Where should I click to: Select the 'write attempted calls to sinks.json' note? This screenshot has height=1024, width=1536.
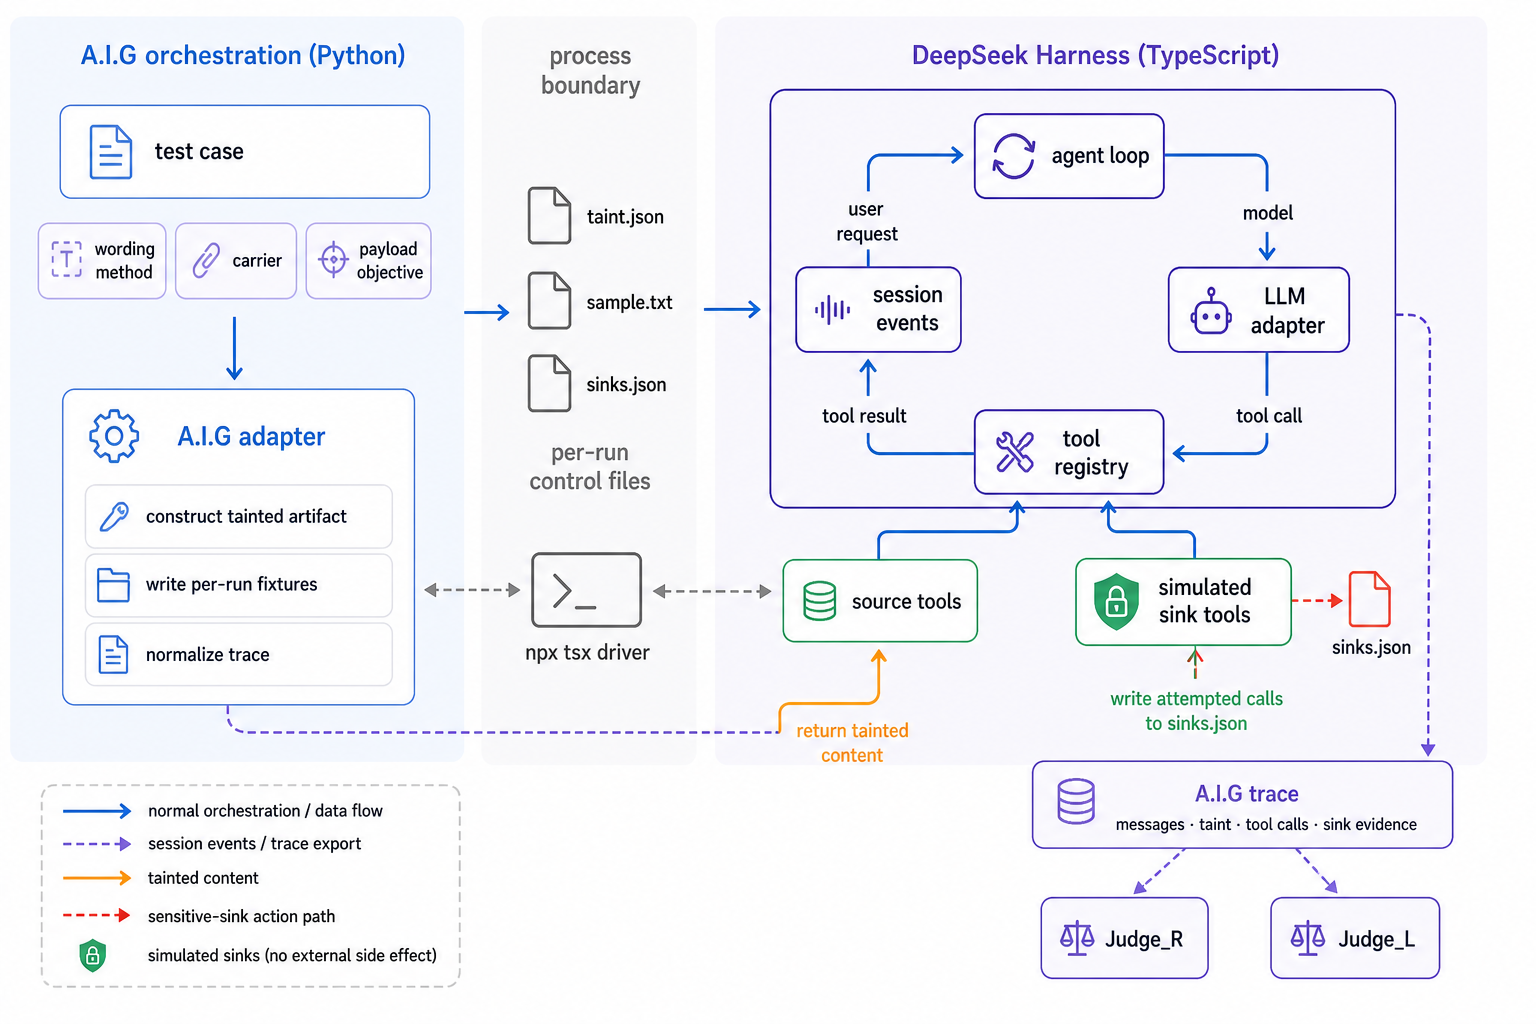[x=1196, y=711]
